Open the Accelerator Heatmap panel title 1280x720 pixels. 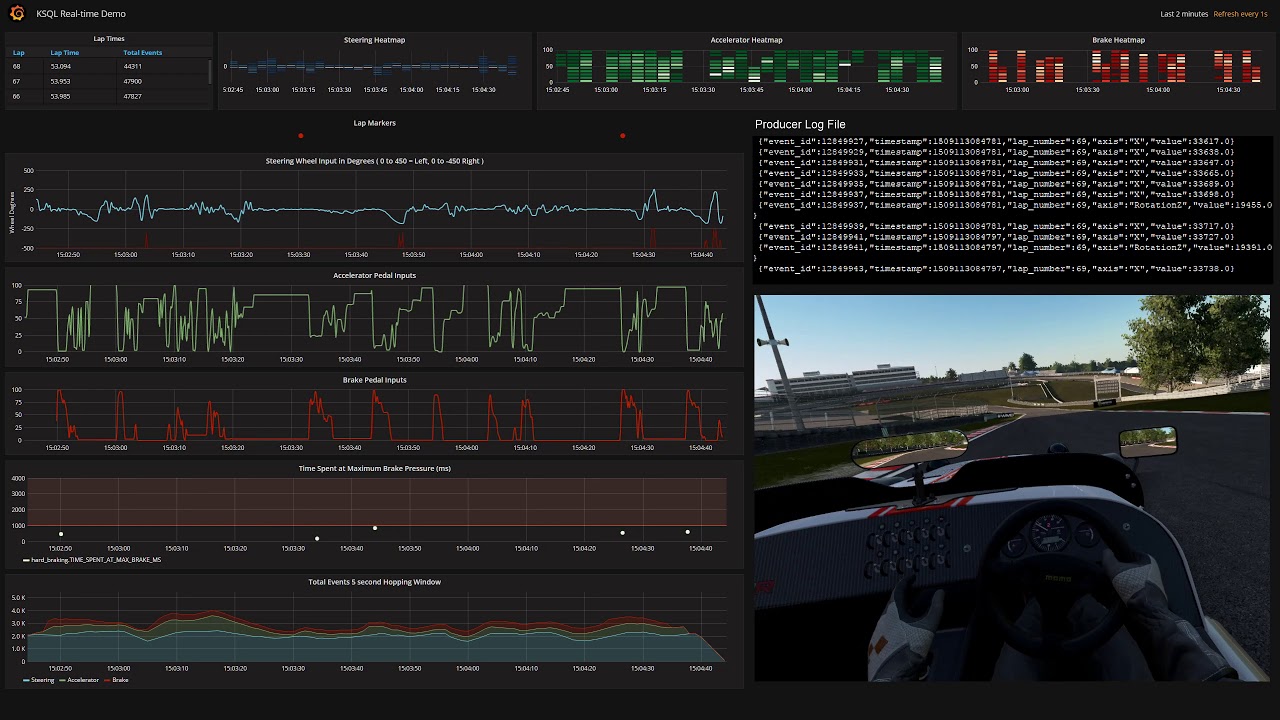point(746,40)
